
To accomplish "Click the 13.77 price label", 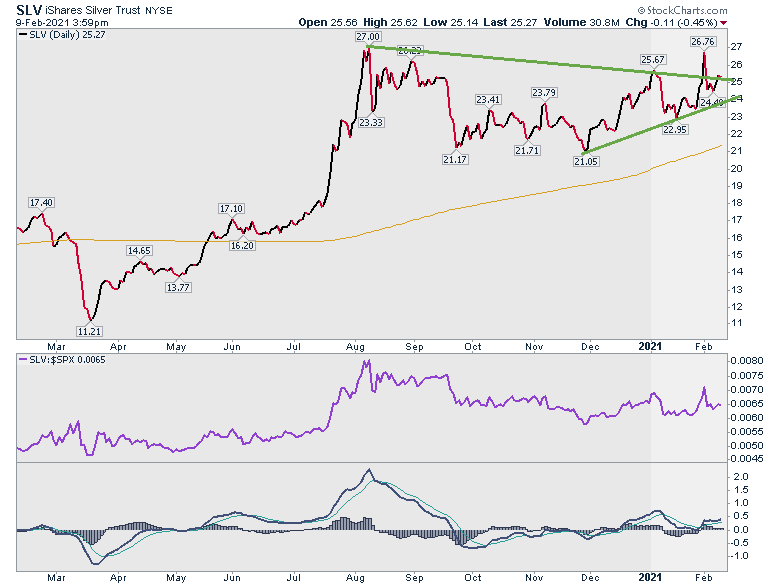I will click(x=178, y=288).
